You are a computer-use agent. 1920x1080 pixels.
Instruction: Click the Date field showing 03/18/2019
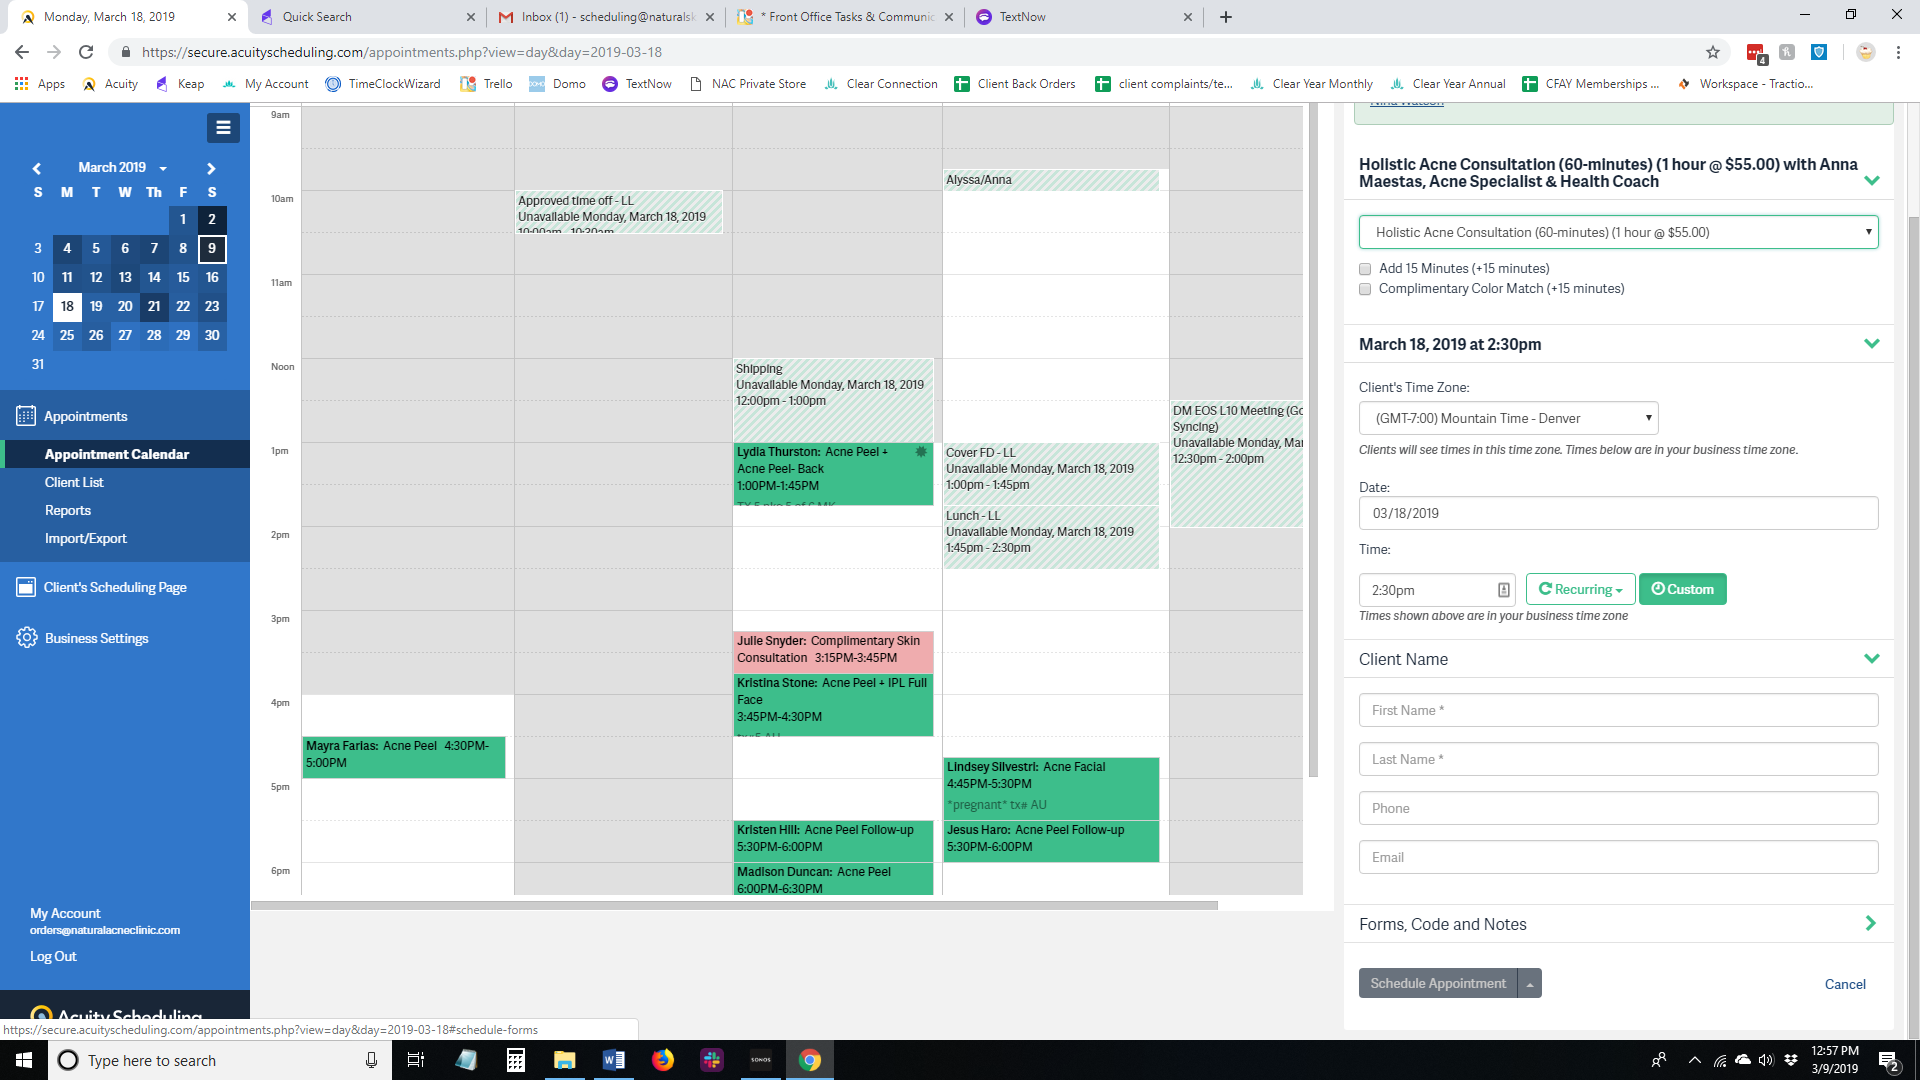(x=1618, y=513)
